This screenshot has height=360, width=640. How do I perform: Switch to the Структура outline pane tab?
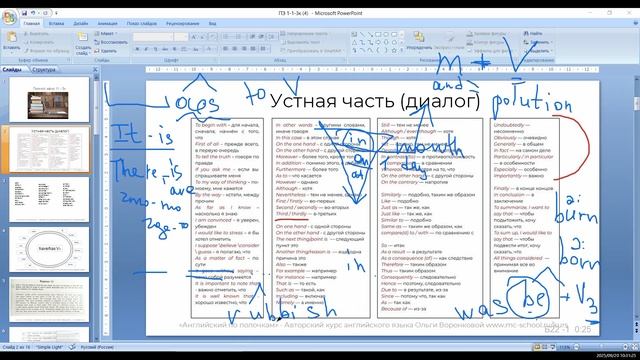43,70
